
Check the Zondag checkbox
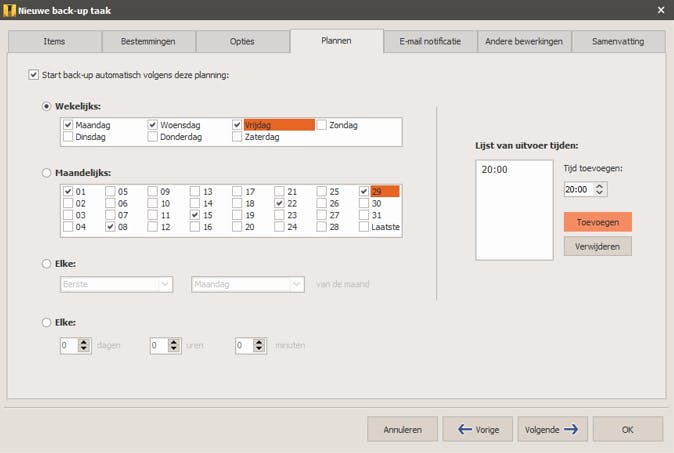pos(322,125)
